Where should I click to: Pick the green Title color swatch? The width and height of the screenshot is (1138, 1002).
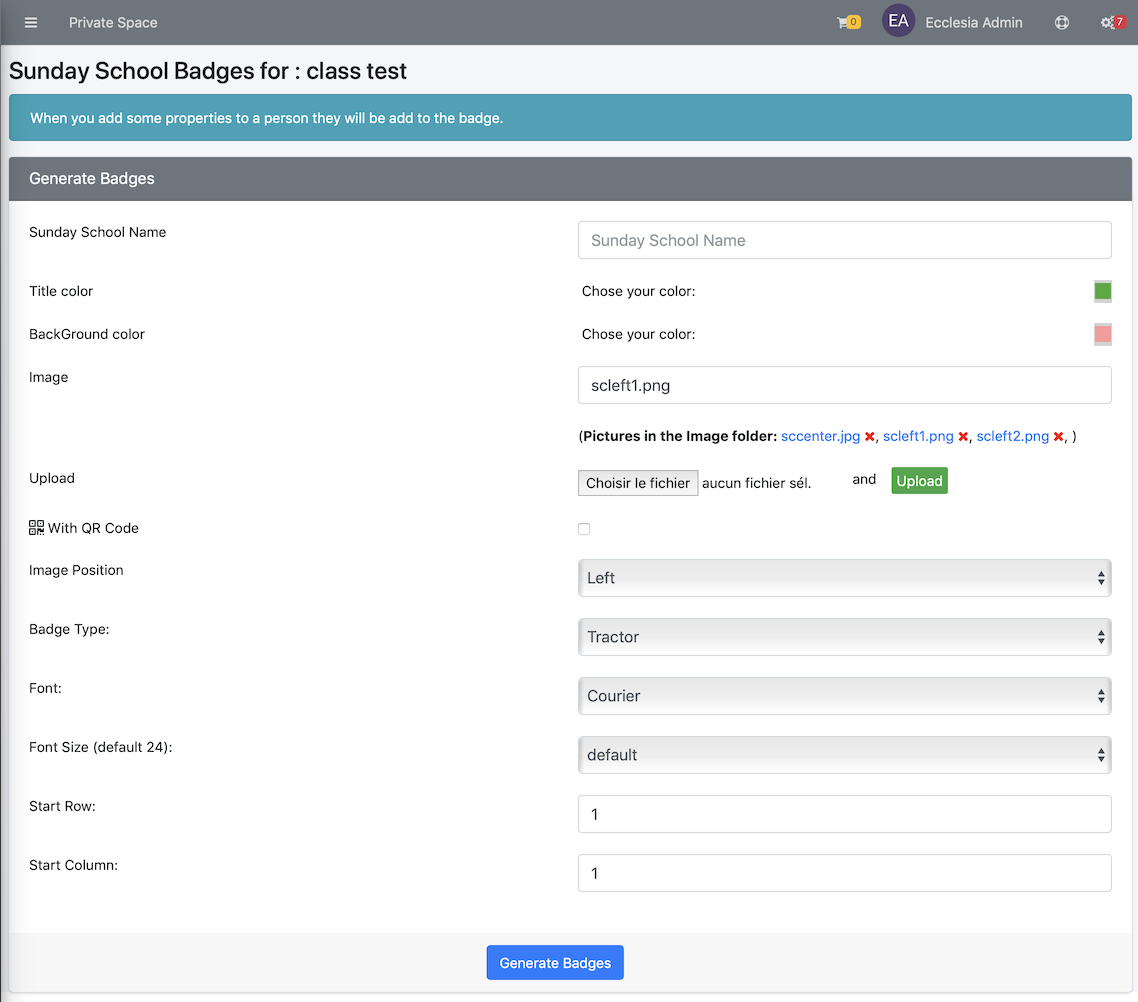tap(1102, 291)
